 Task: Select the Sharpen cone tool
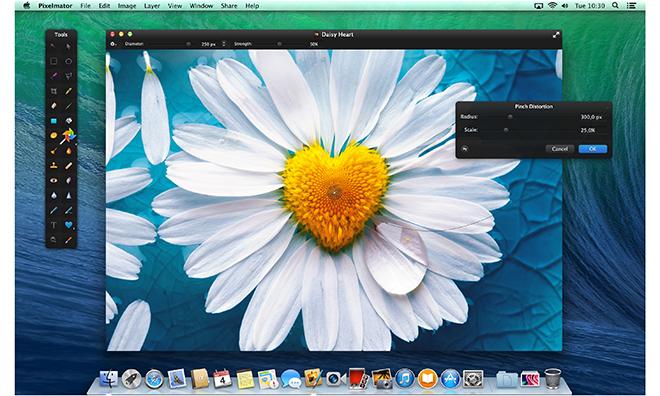pos(69,195)
